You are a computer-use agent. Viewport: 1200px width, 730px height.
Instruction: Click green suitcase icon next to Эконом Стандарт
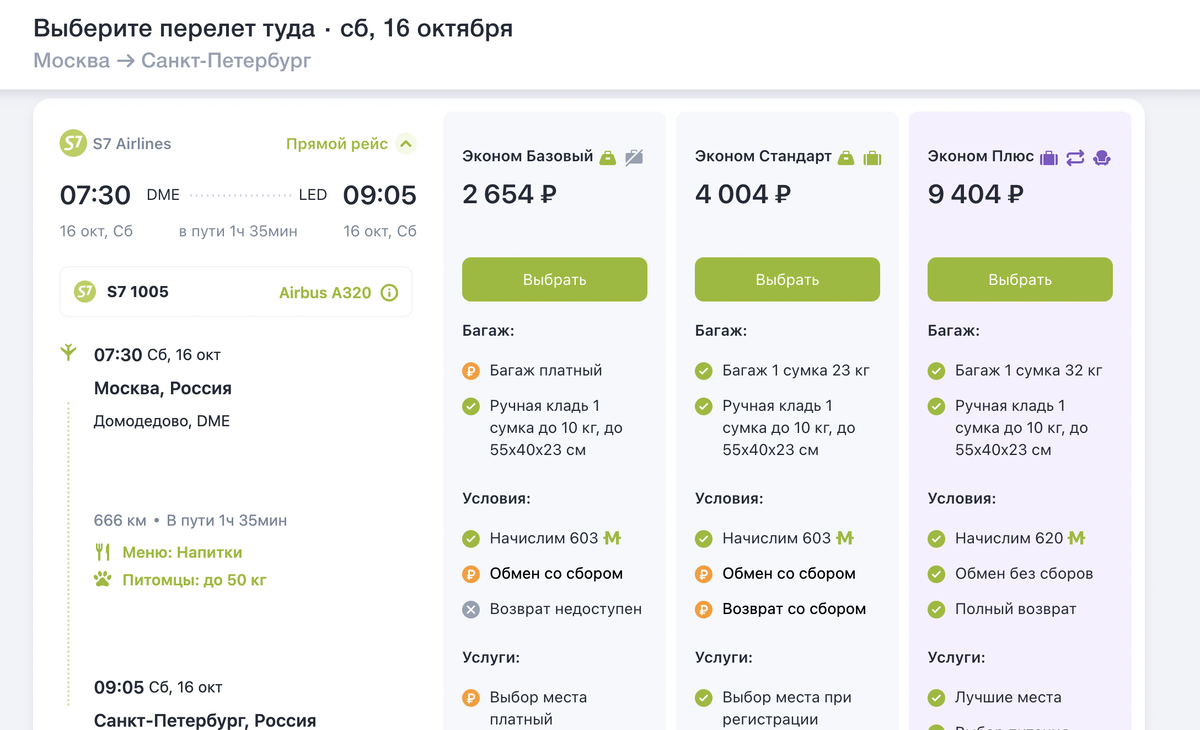tap(871, 157)
